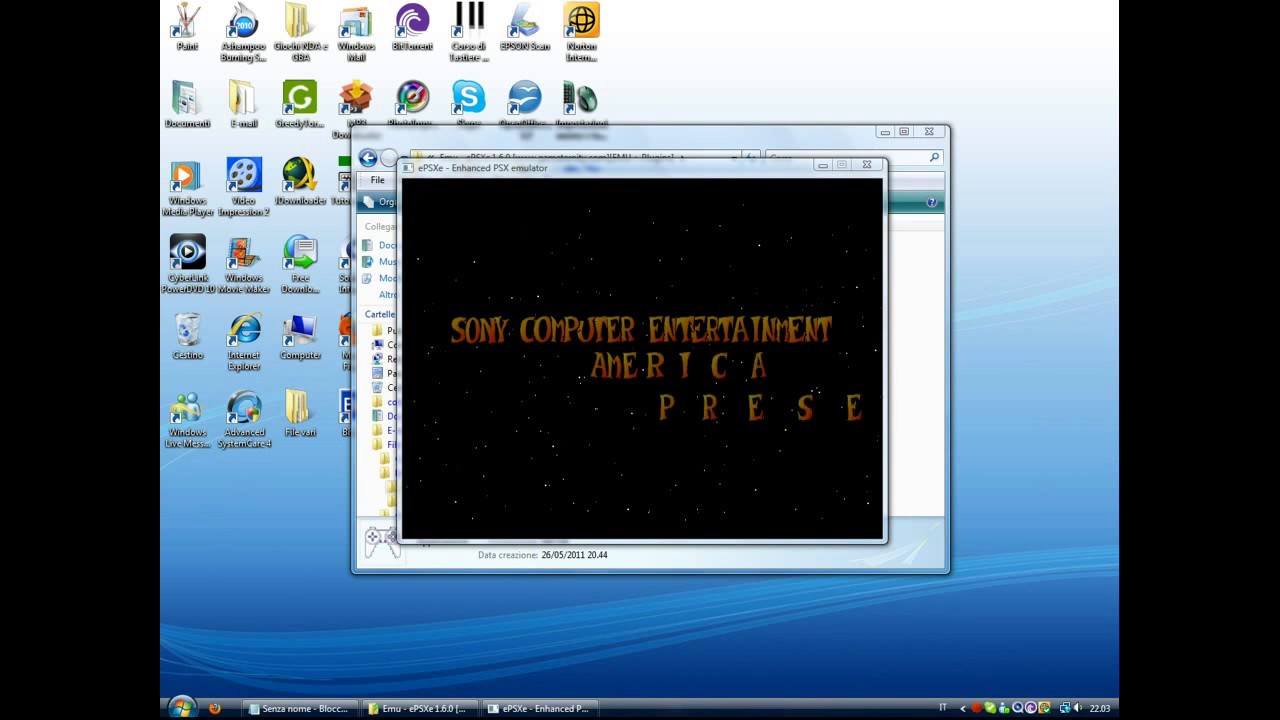Click Explorer window back arrow button
The width and height of the screenshot is (1280, 720).
coord(368,158)
